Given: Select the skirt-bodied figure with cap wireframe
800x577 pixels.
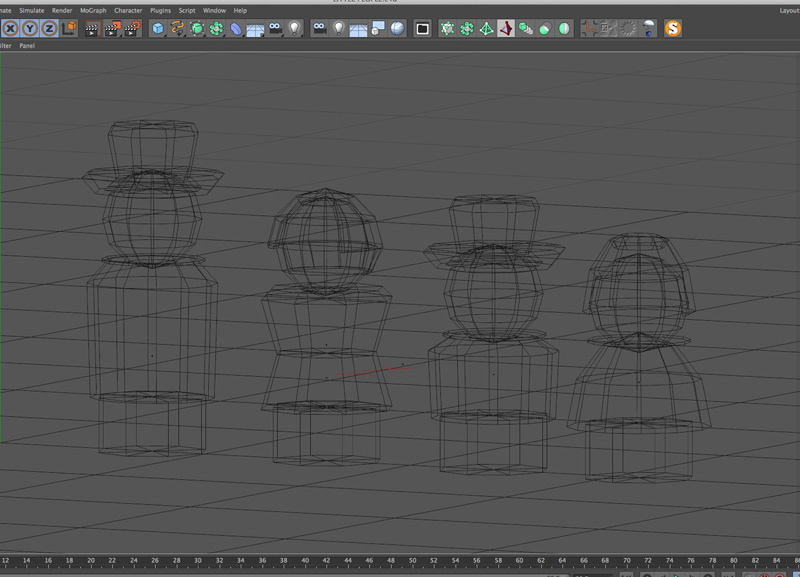Looking at the screenshot, I should [x=639, y=357].
